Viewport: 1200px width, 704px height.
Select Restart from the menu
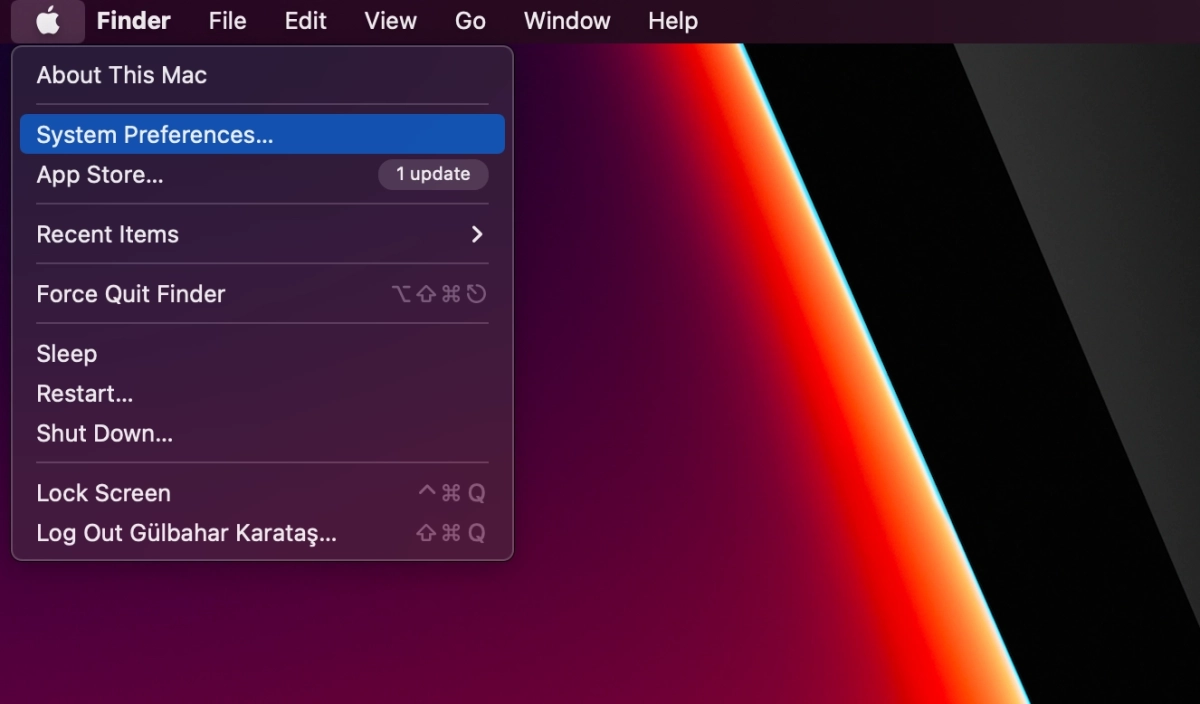tap(84, 393)
